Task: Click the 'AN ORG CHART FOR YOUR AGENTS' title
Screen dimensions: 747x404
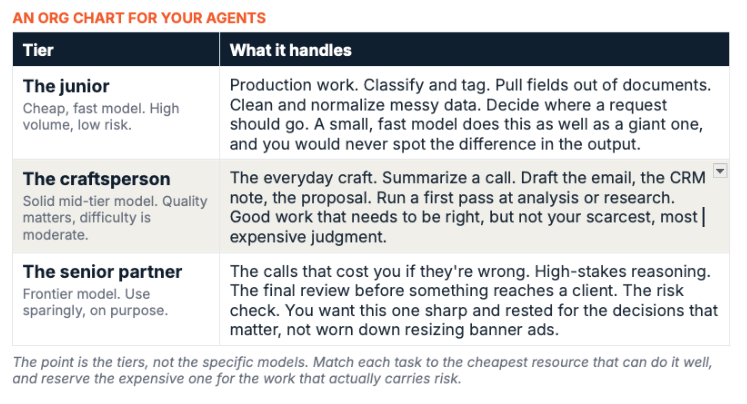Action: 139,18
